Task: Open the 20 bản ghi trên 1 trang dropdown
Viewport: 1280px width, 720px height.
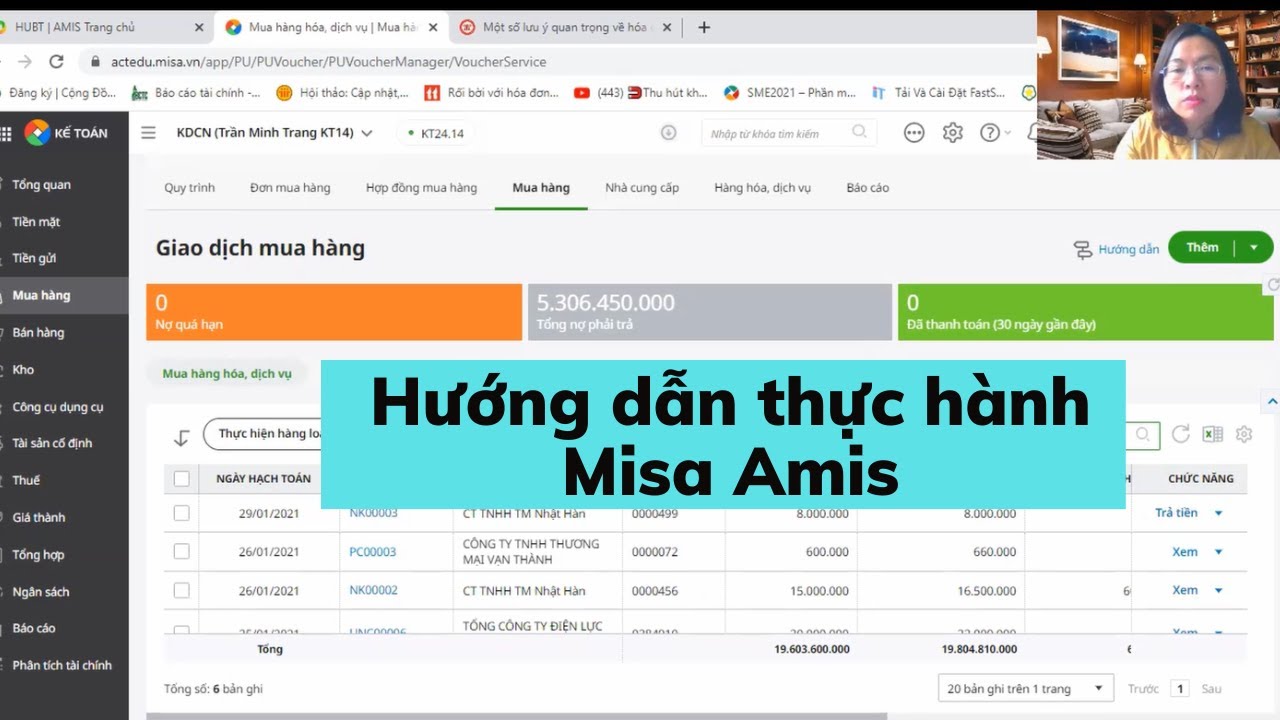Action: (x=1026, y=688)
